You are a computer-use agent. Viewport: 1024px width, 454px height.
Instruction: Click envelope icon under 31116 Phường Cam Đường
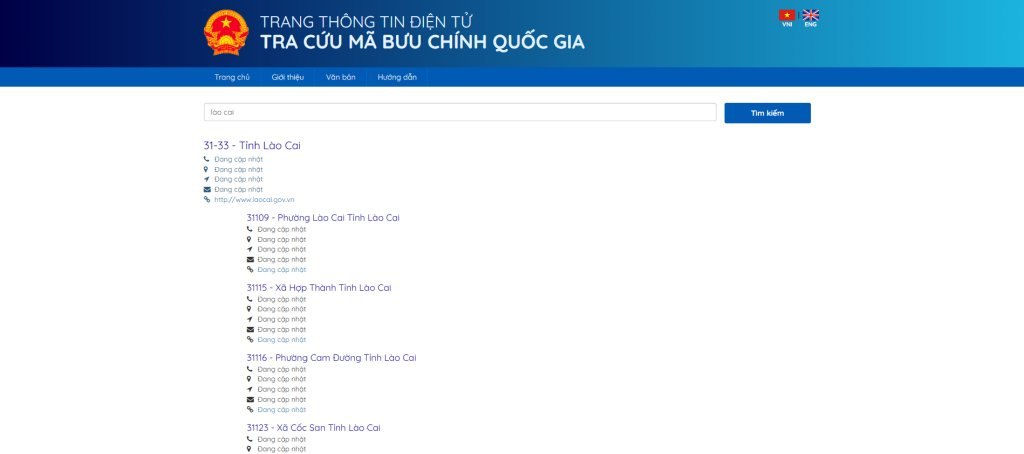point(250,399)
